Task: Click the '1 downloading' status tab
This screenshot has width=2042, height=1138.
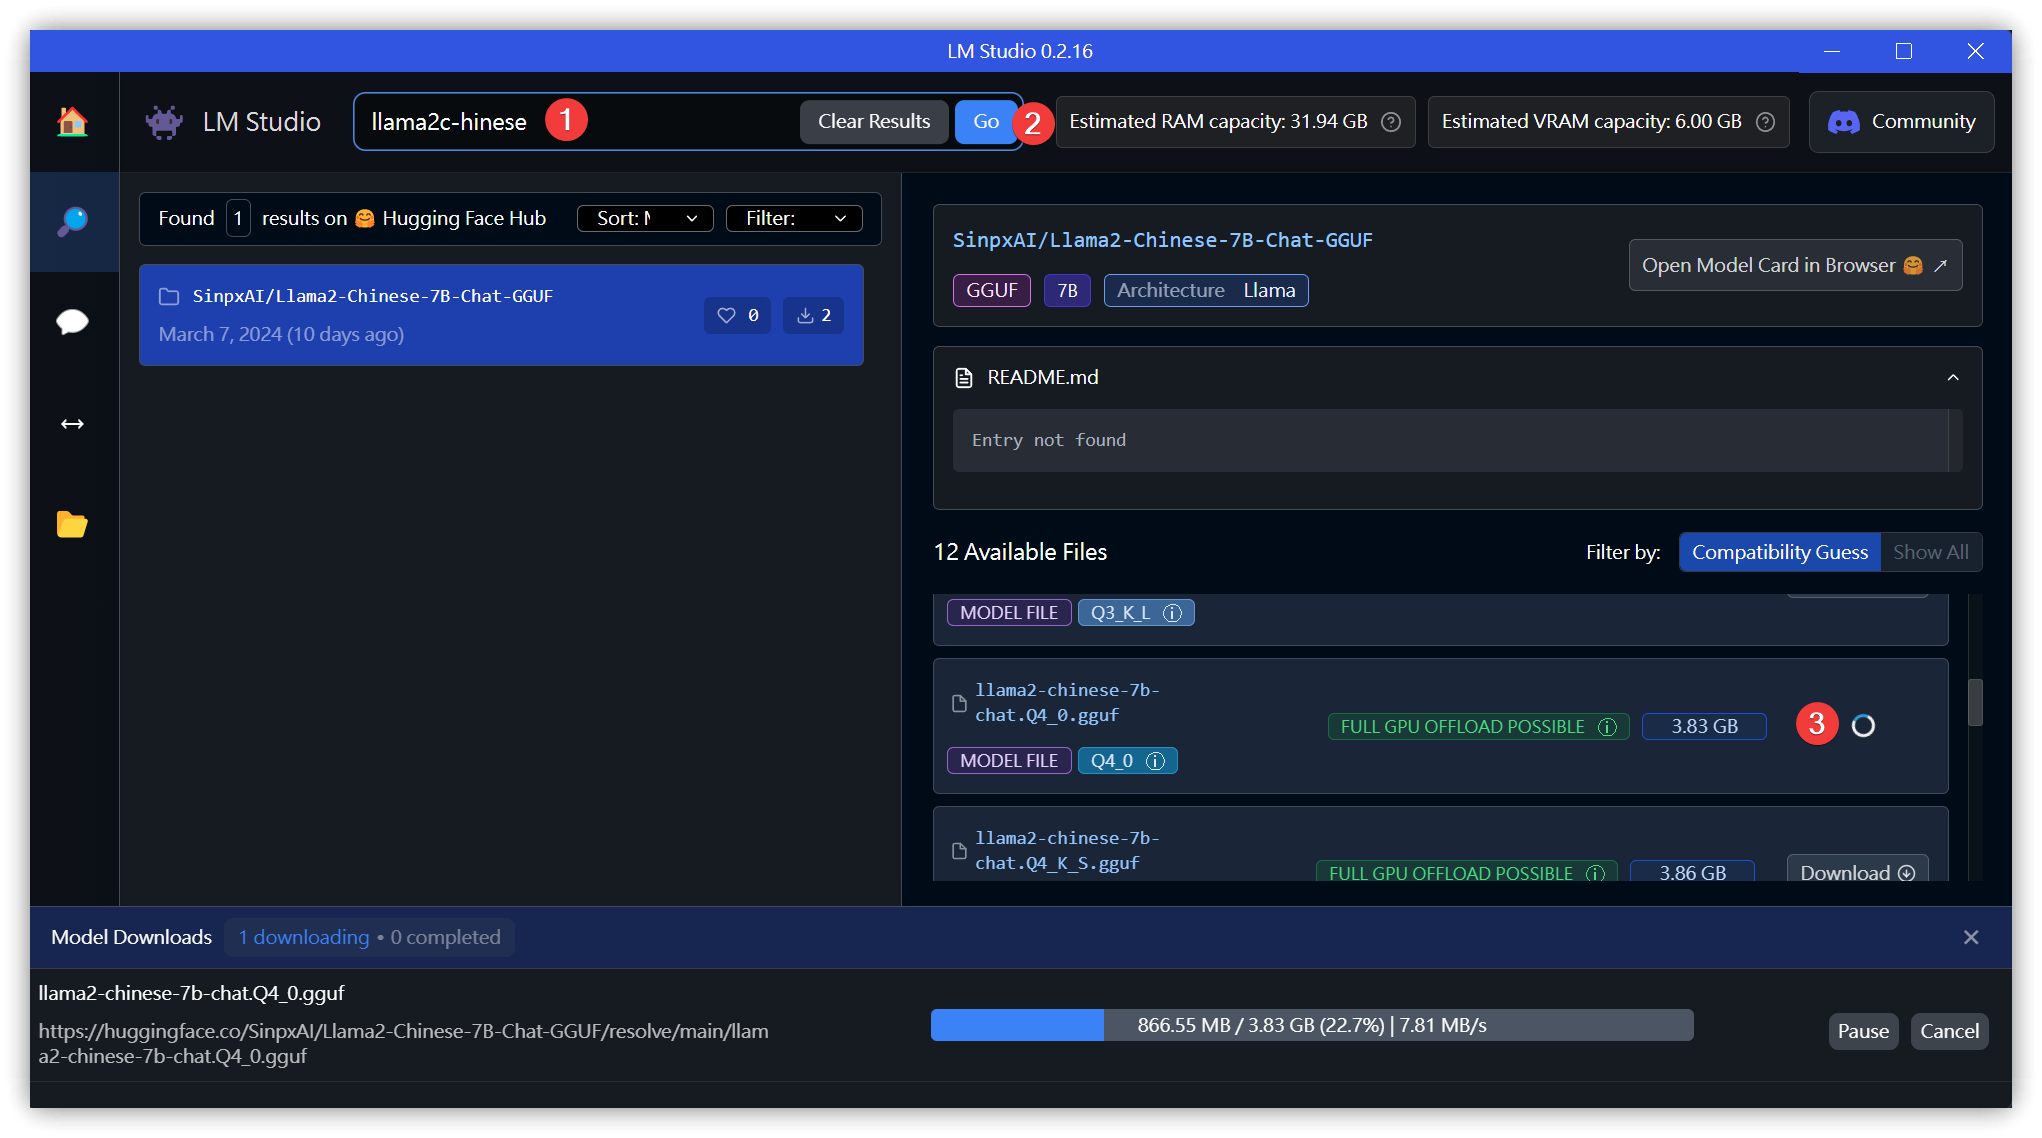Action: click(x=303, y=937)
